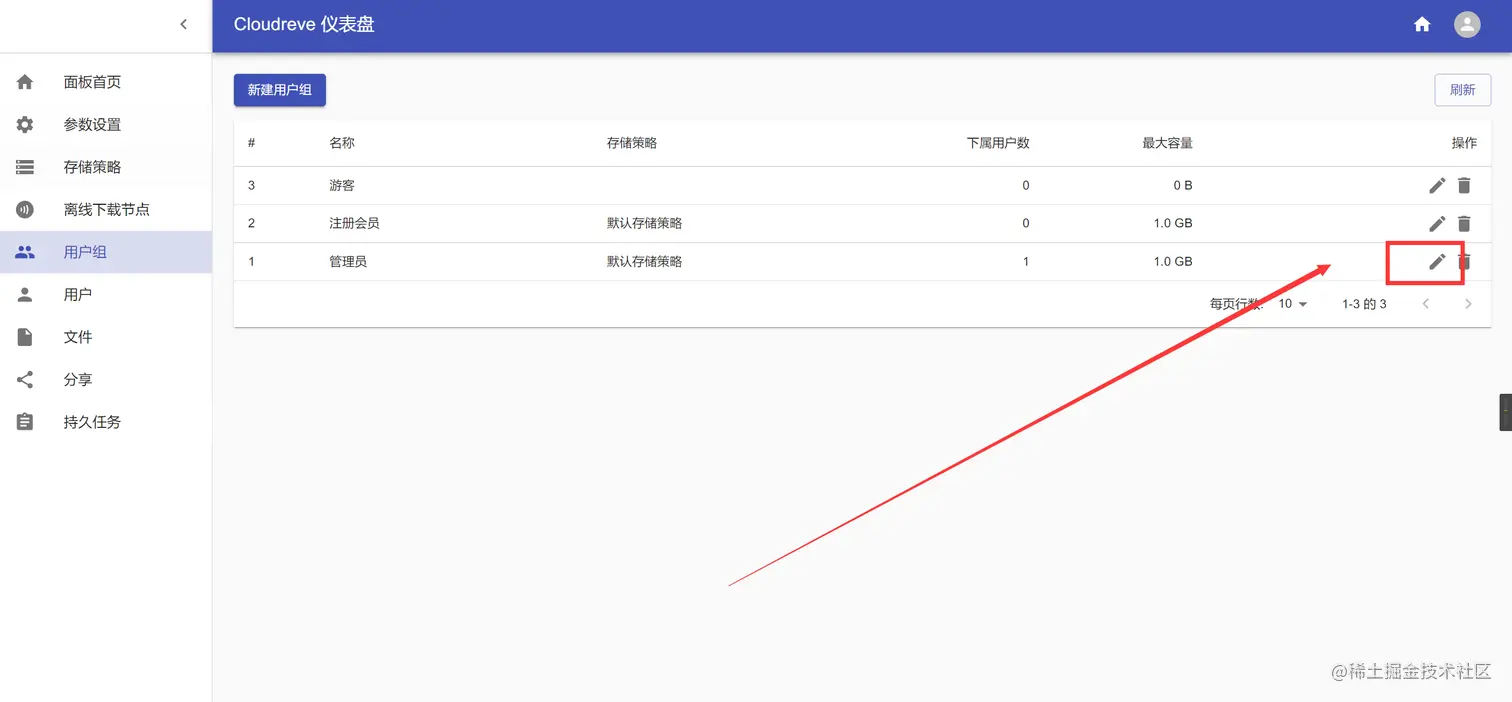
Task: Collapse the sidebar with chevron icon
Action: click(183, 25)
